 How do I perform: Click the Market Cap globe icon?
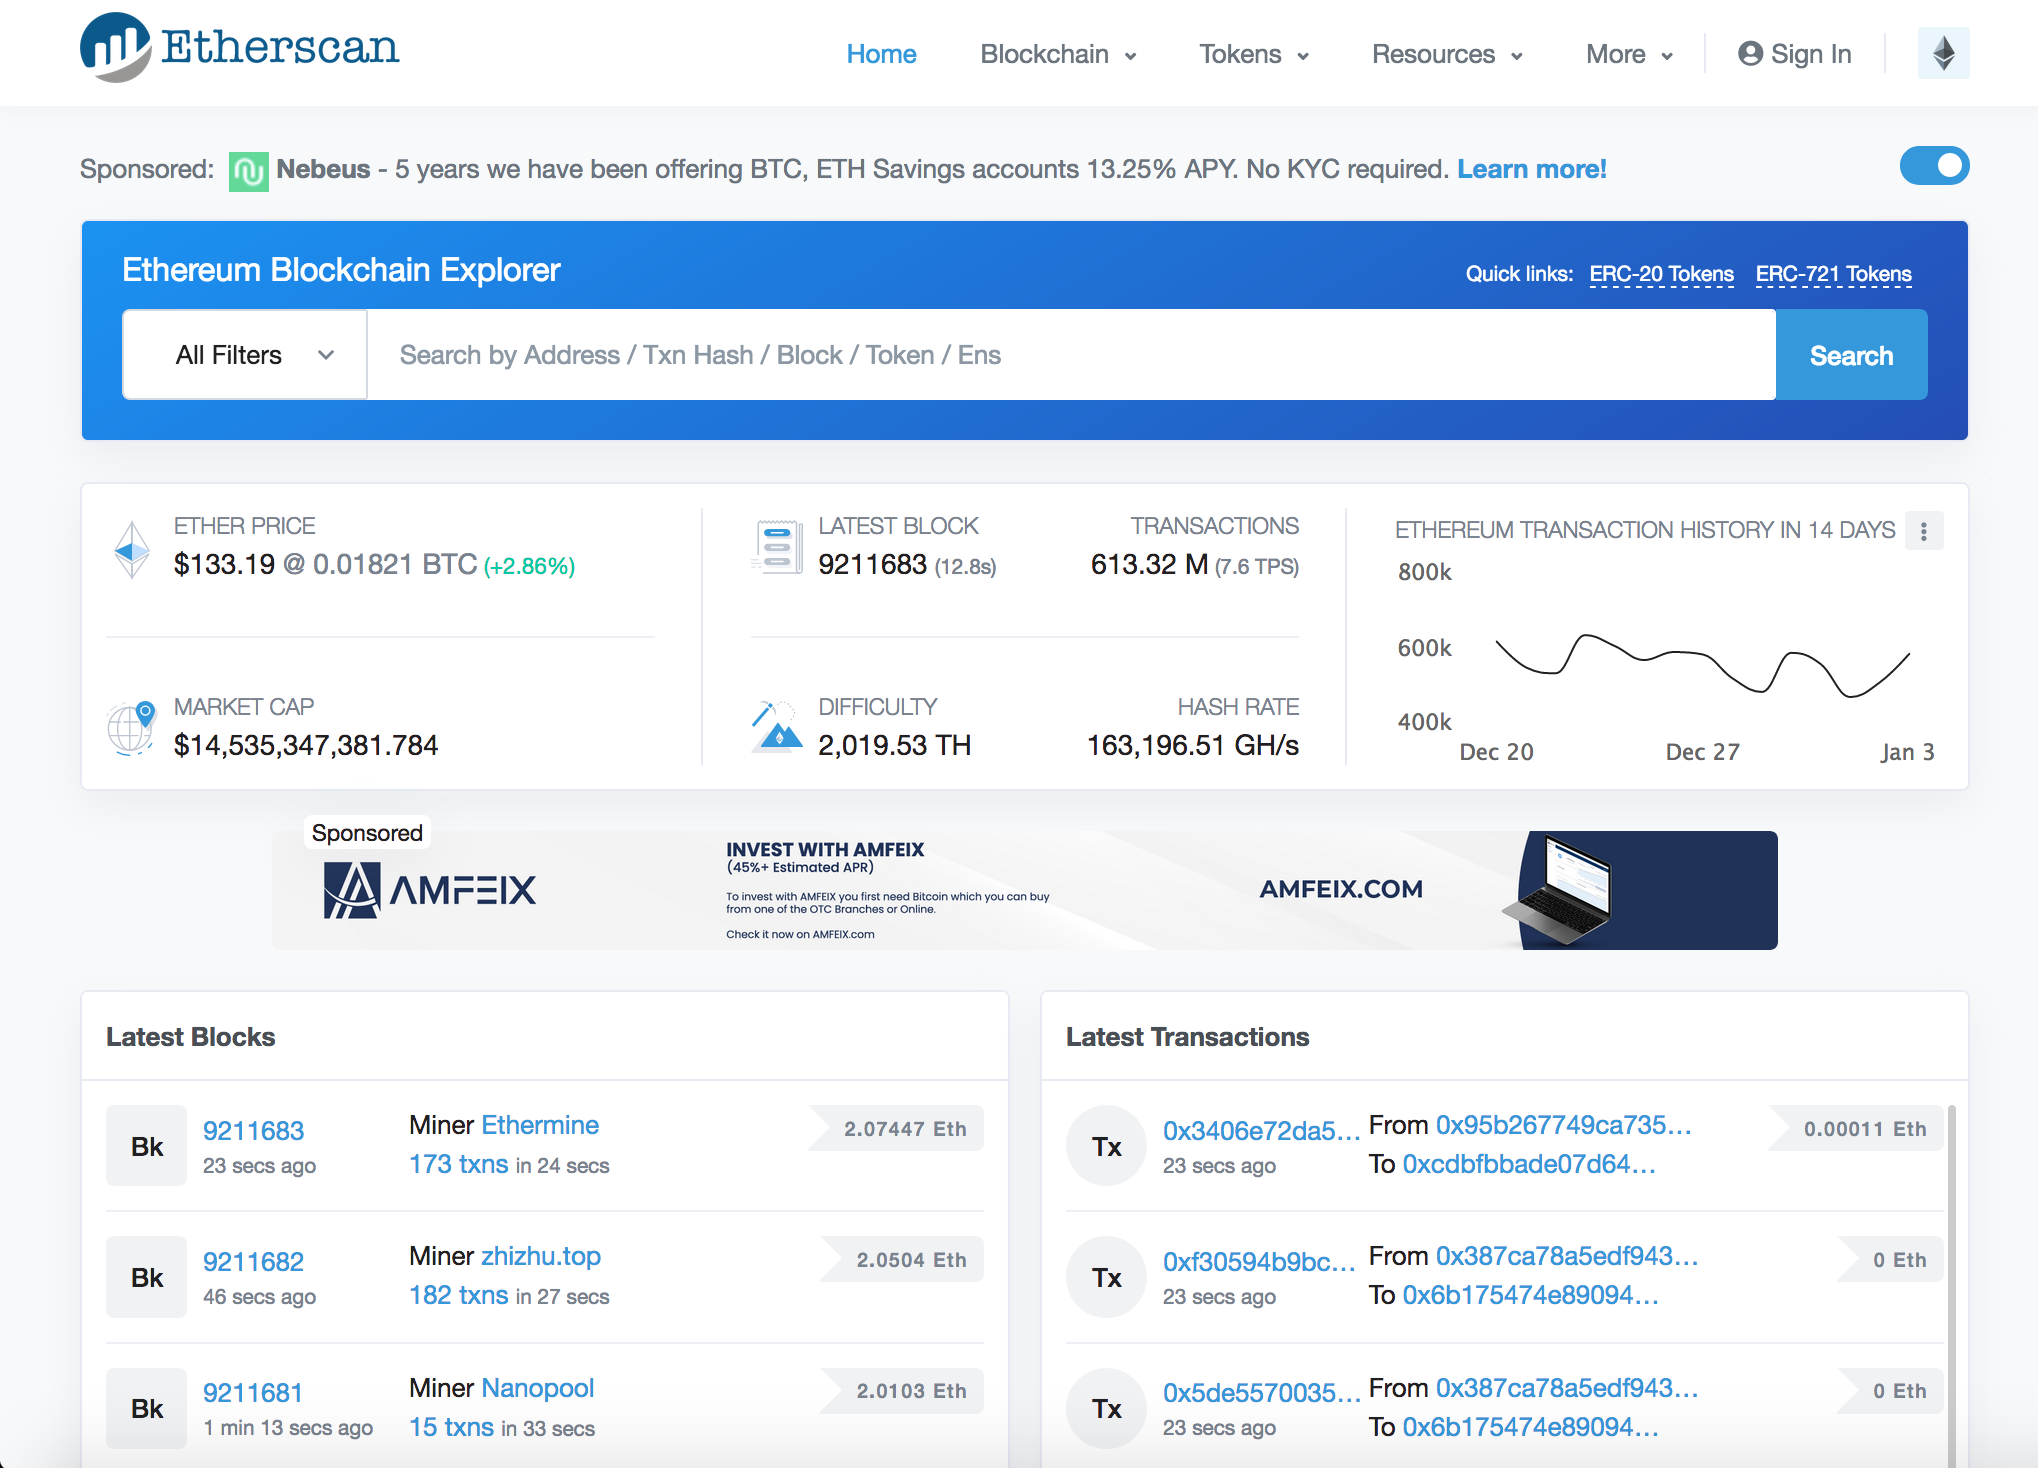pyautogui.click(x=131, y=728)
